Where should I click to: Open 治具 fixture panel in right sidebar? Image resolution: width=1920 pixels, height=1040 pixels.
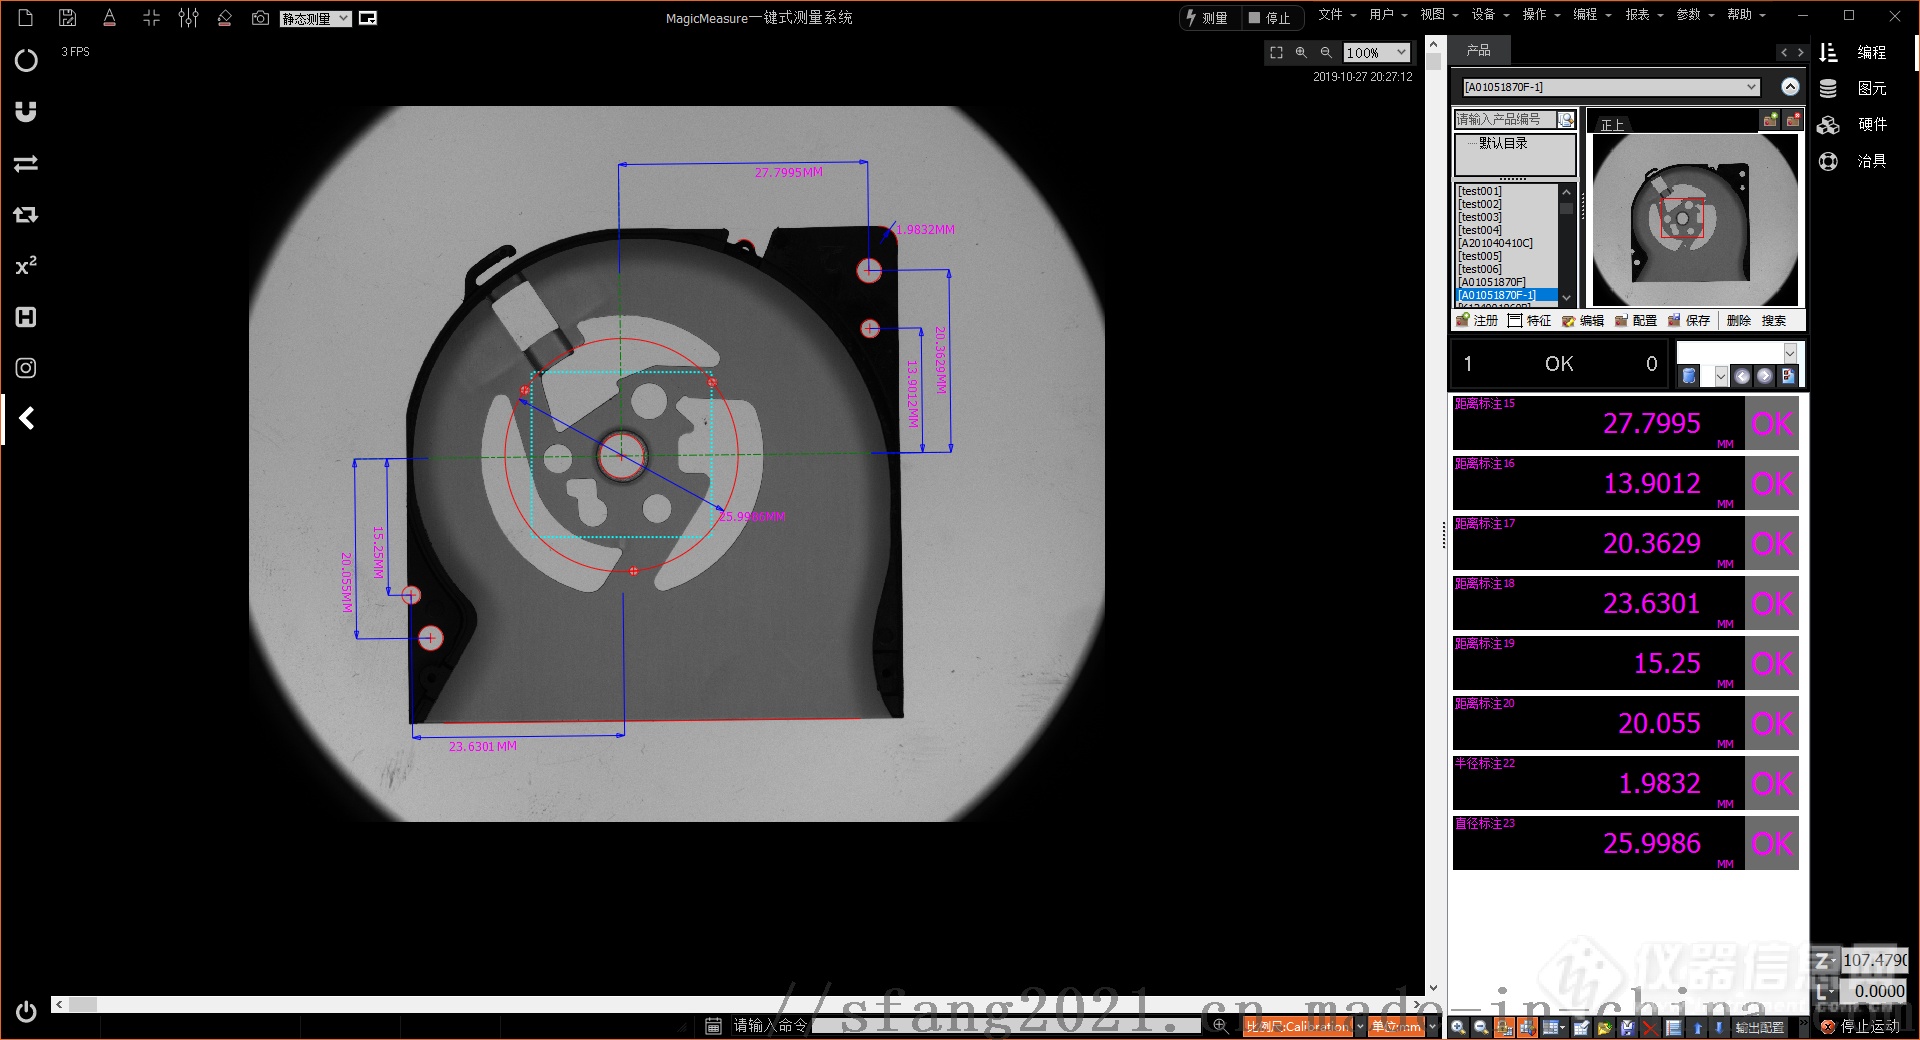click(1855, 161)
